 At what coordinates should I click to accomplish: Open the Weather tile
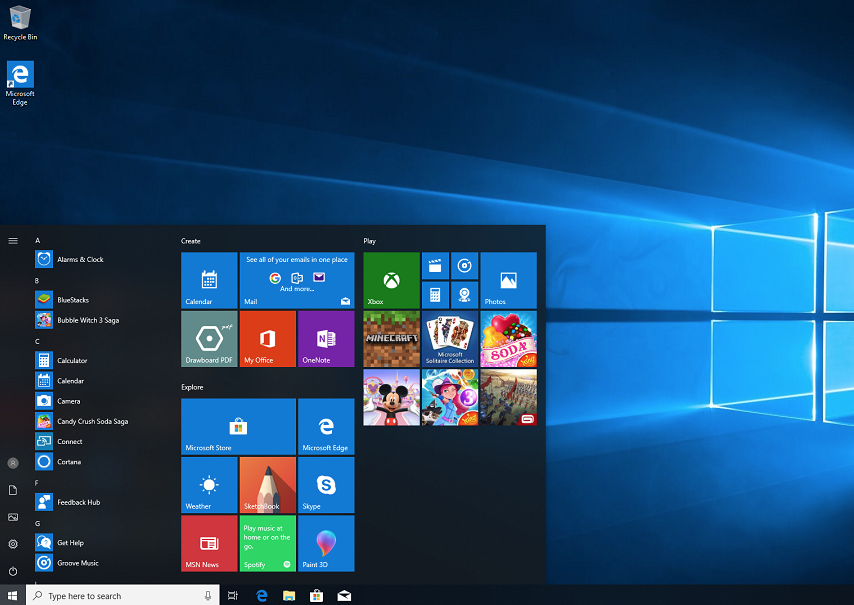tap(209, 485)
